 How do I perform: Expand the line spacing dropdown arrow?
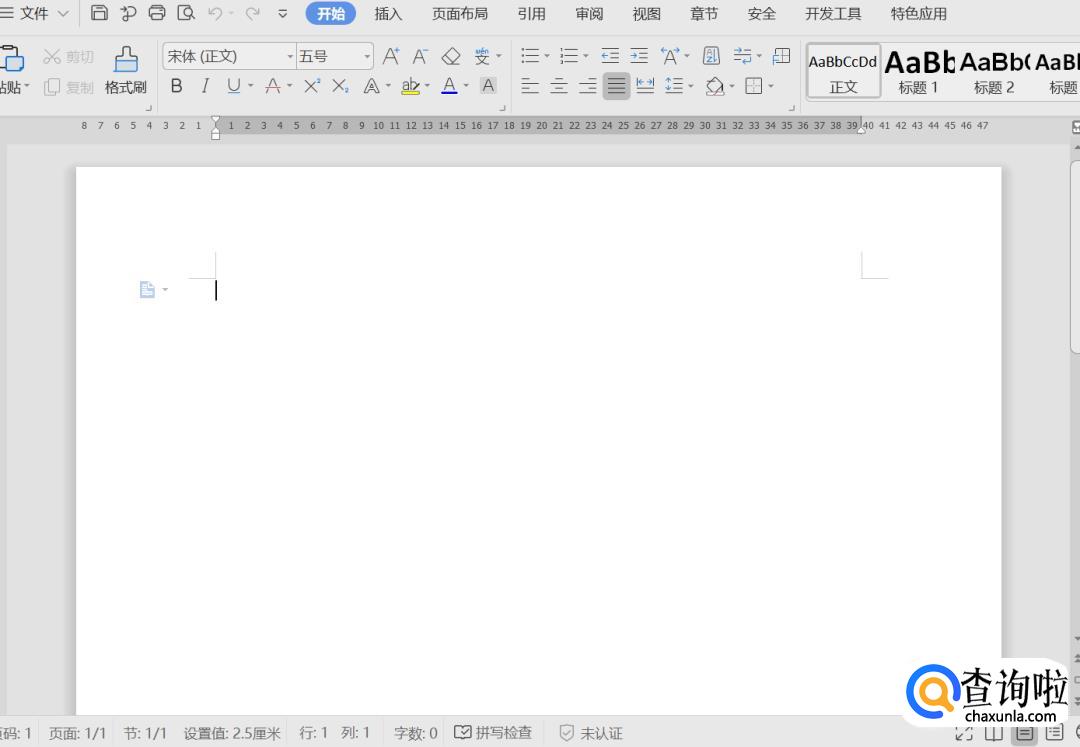tap(691, 87)
